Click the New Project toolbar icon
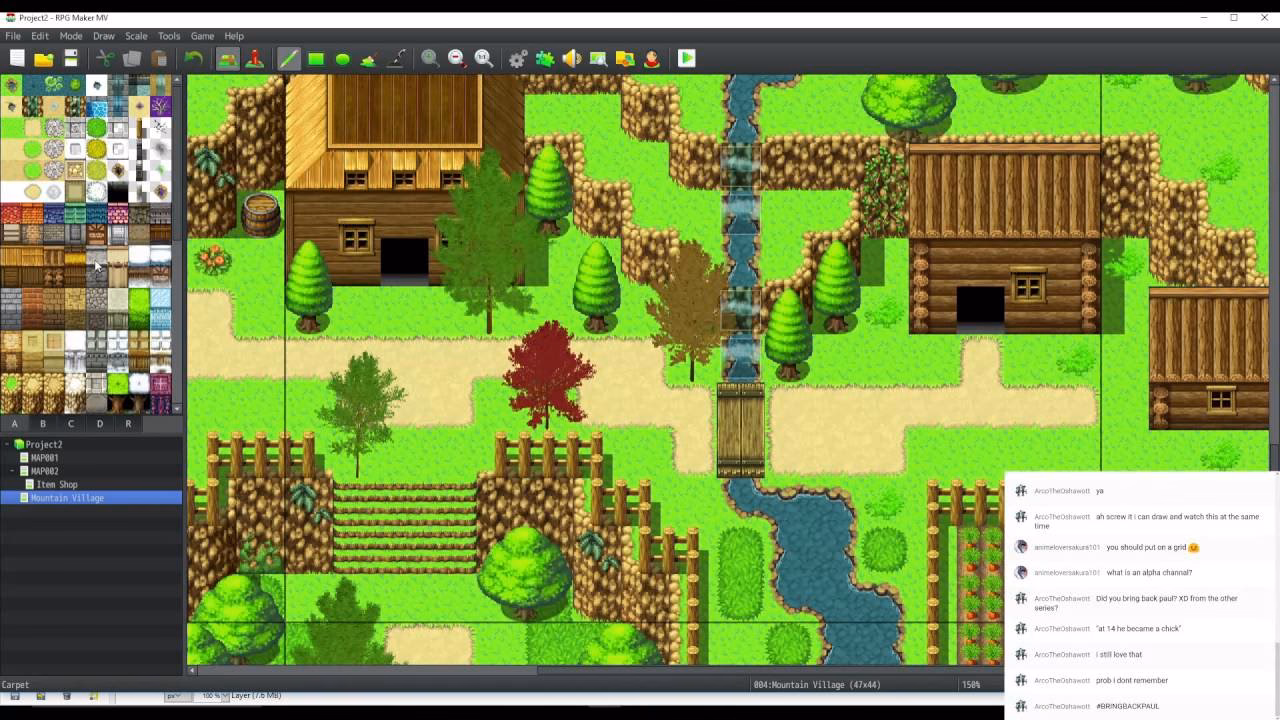The width and height of the screenshot is (1280, 720). click(x=17, y=59)
